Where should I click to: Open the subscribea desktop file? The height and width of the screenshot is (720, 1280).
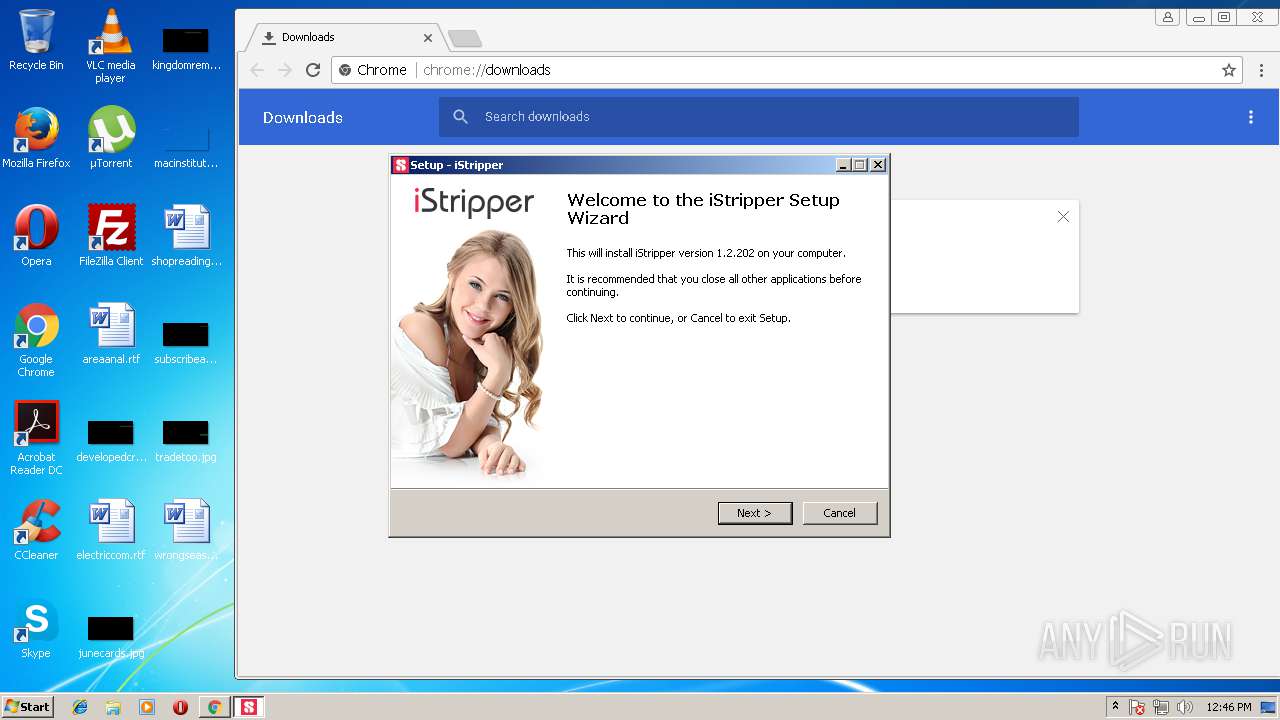186,343
